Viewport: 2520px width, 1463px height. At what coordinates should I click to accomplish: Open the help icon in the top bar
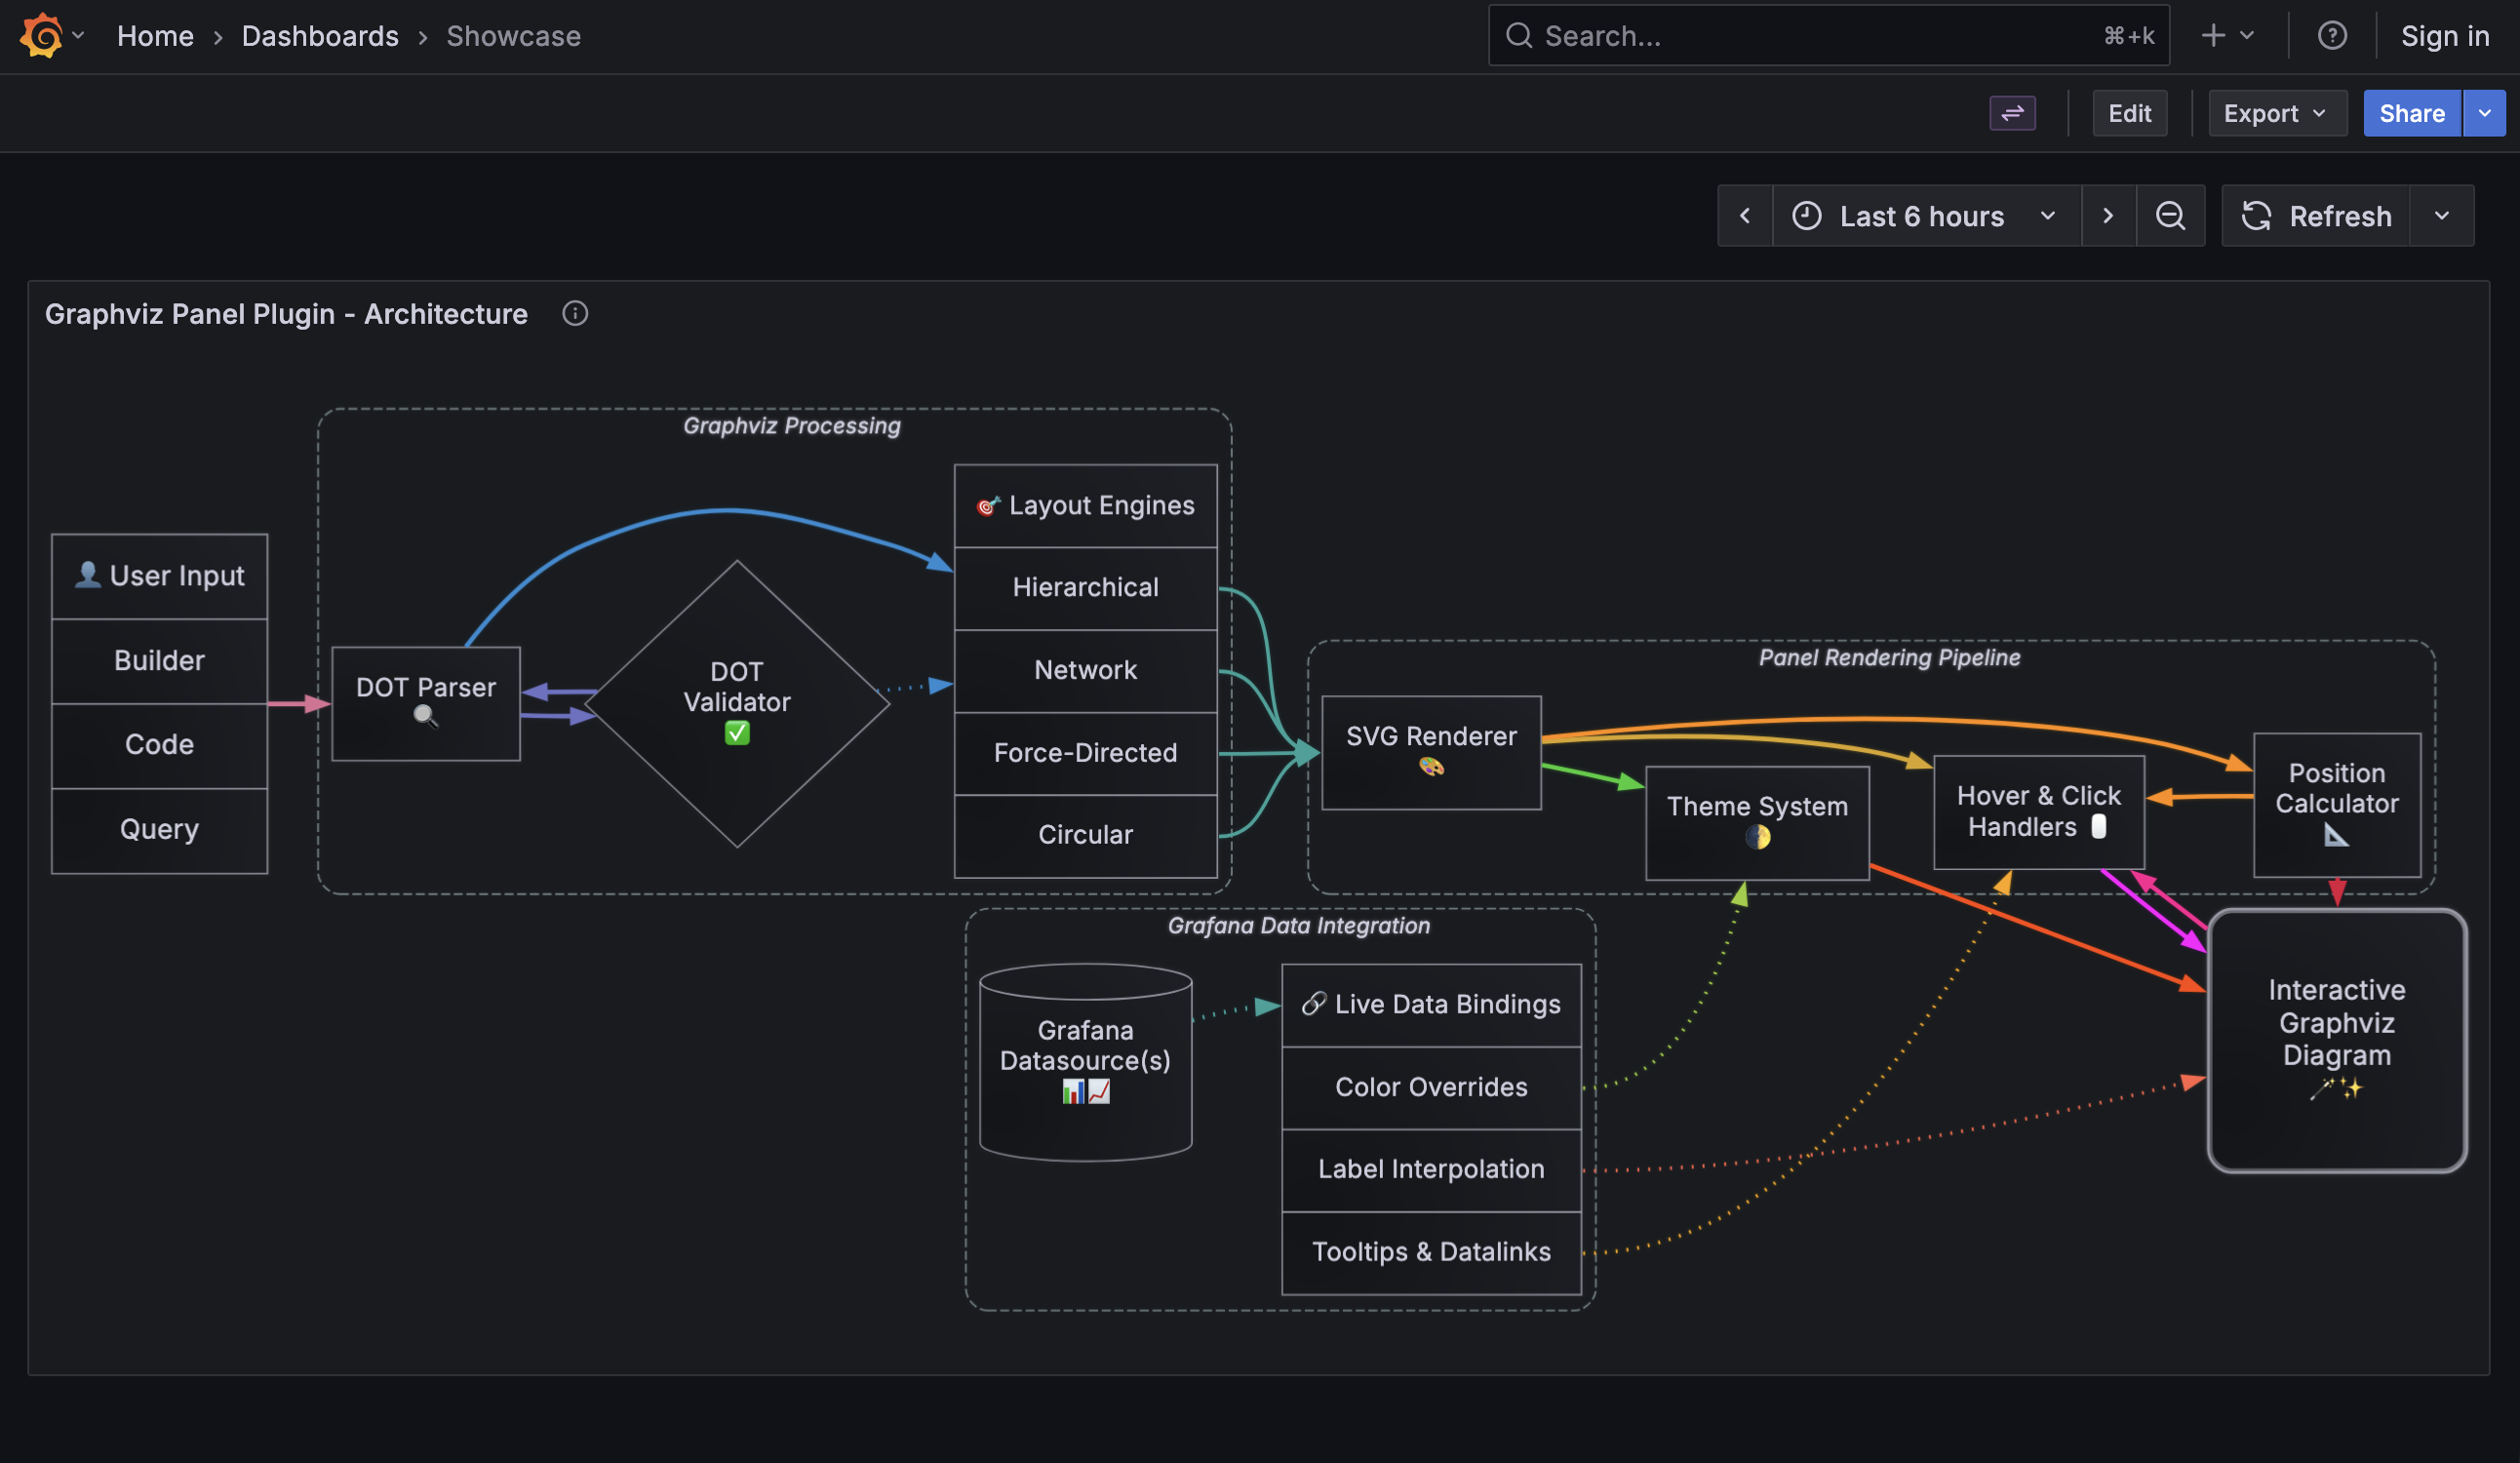2331,35
